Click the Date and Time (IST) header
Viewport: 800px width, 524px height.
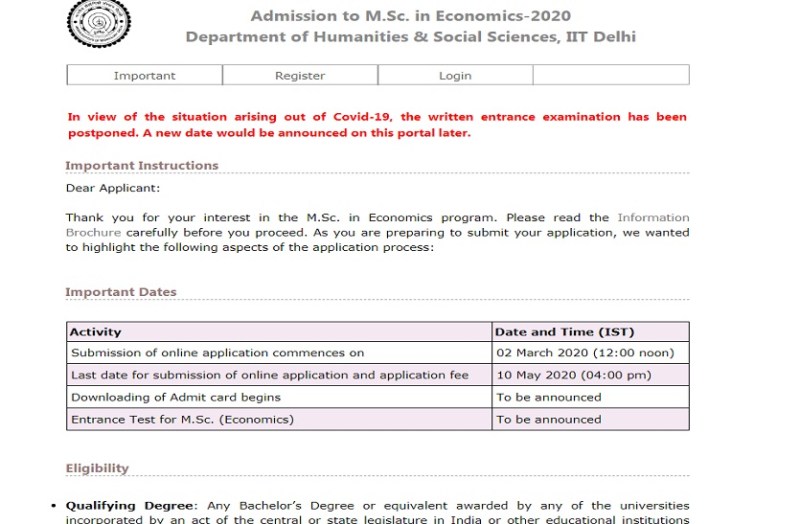pos(565,332)
